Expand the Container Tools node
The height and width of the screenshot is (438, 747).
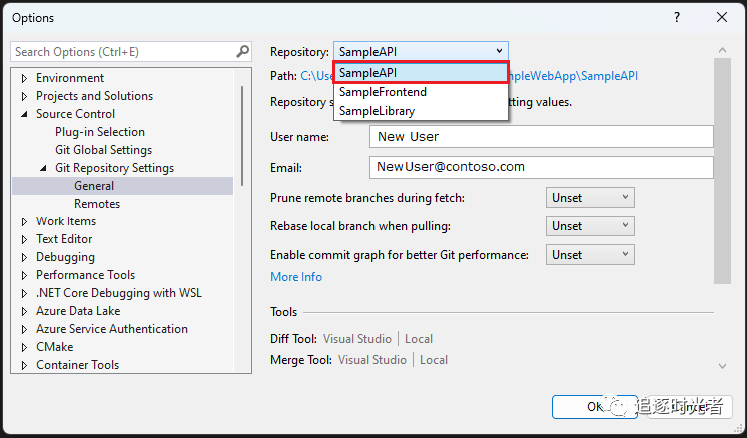tap(24, 366)
